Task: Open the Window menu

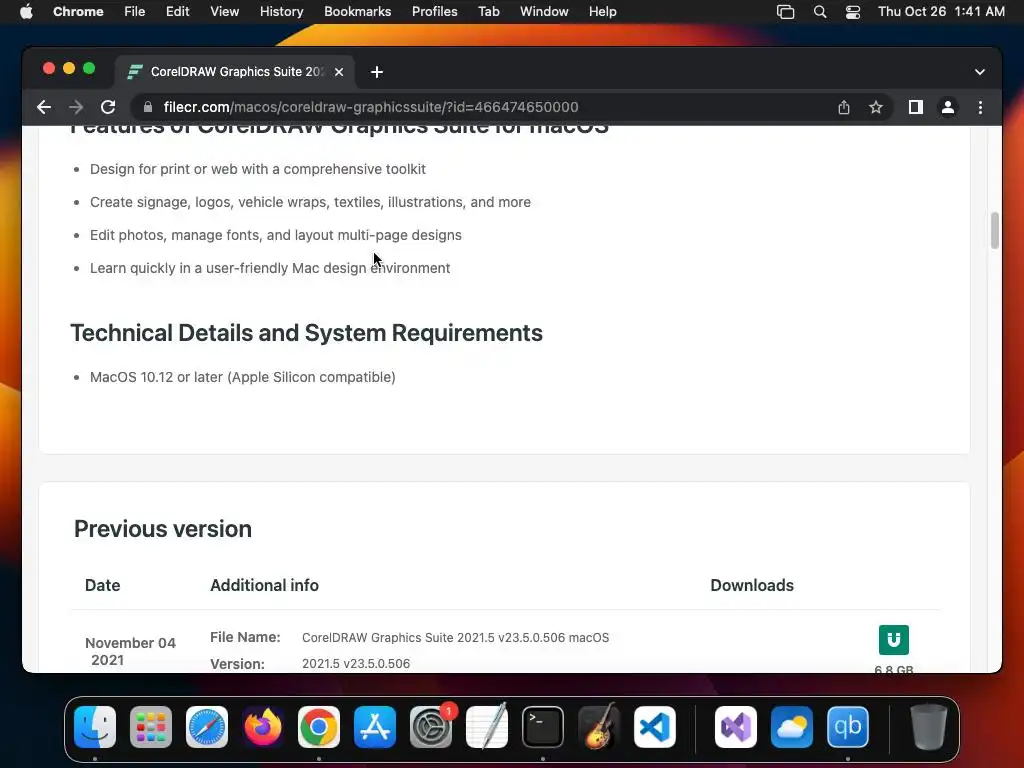Action: tap(544, 12)
